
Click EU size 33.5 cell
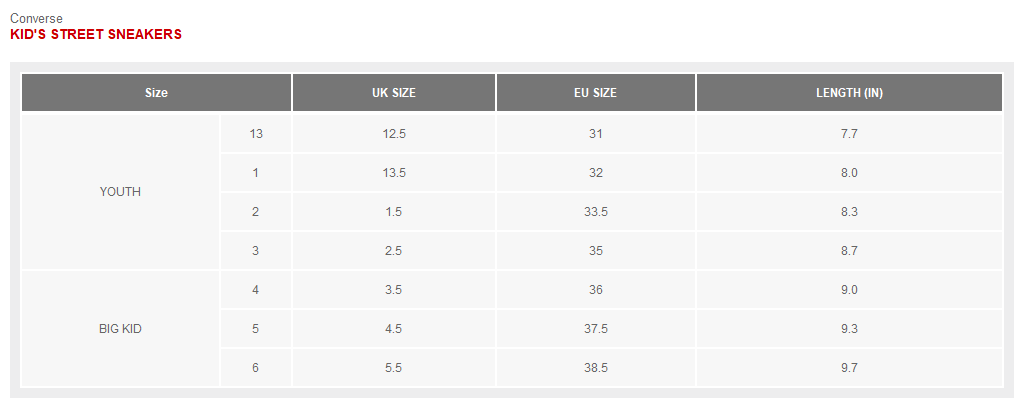(x=595, y=212)
